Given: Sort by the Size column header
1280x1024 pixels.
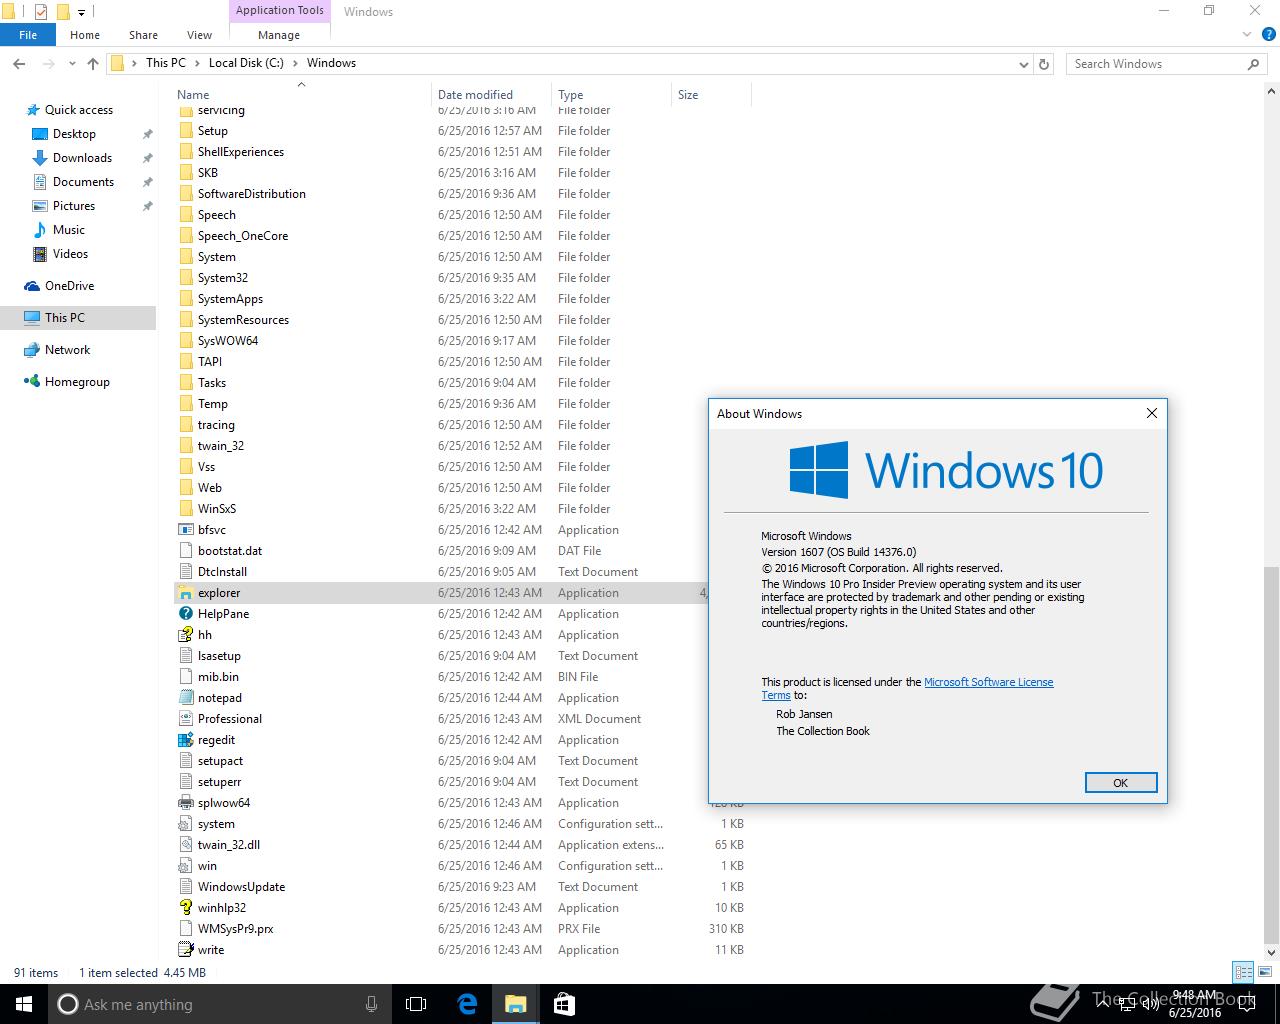Looking at the screenshot, I should pos(711,95).
